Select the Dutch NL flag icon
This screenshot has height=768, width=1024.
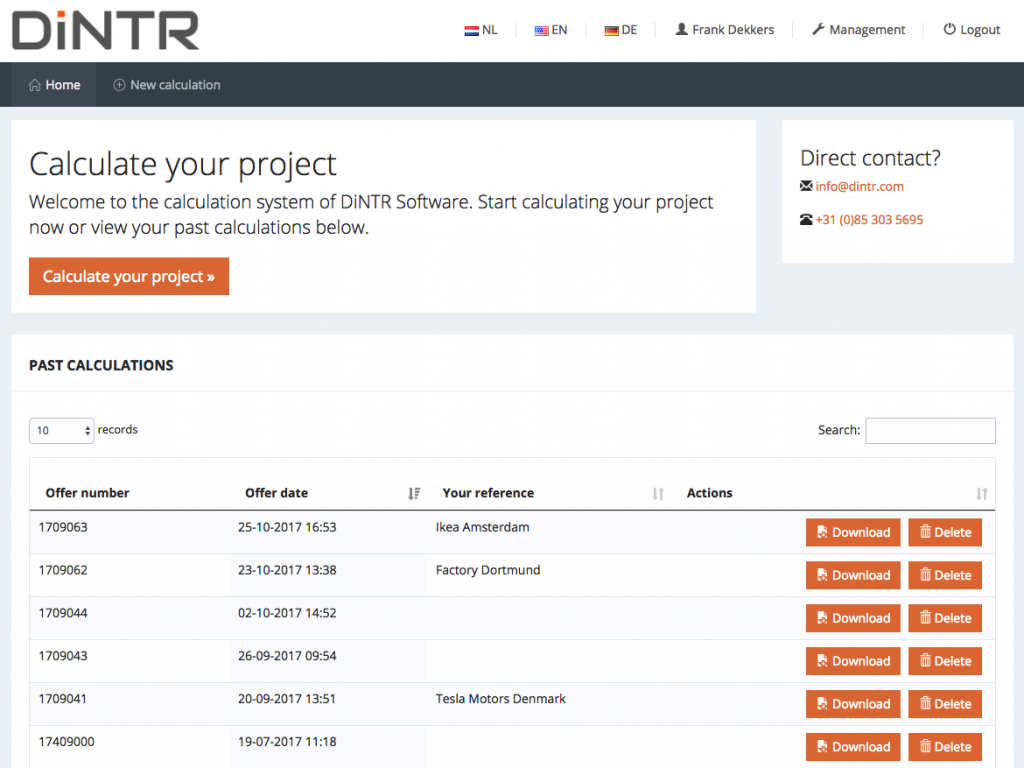click(469, 29)
